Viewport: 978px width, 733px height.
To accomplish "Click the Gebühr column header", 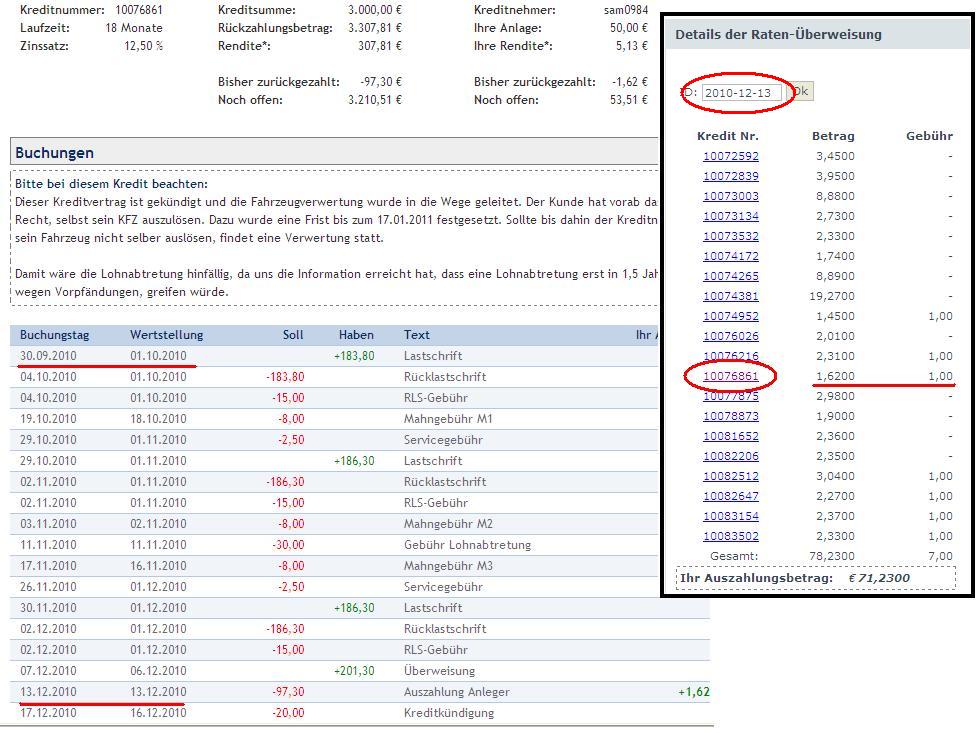I will (929, 136).
